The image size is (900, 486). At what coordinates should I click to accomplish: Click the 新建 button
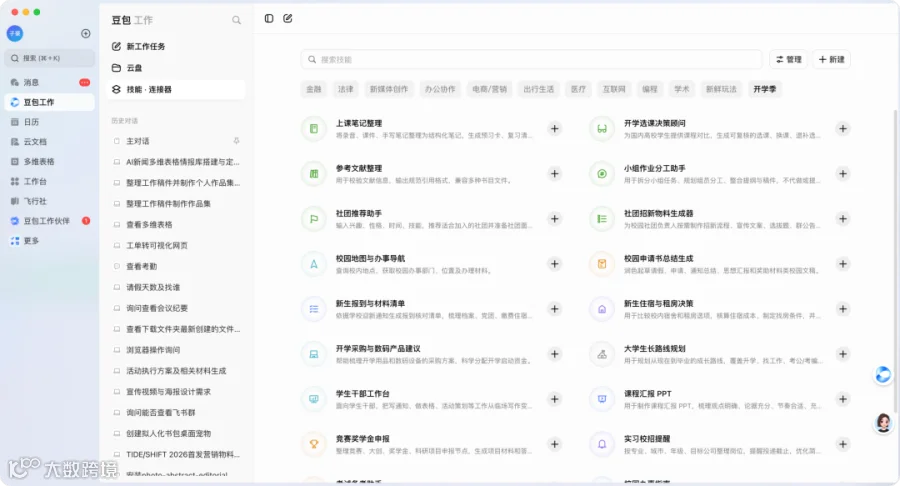coord(831,59)
